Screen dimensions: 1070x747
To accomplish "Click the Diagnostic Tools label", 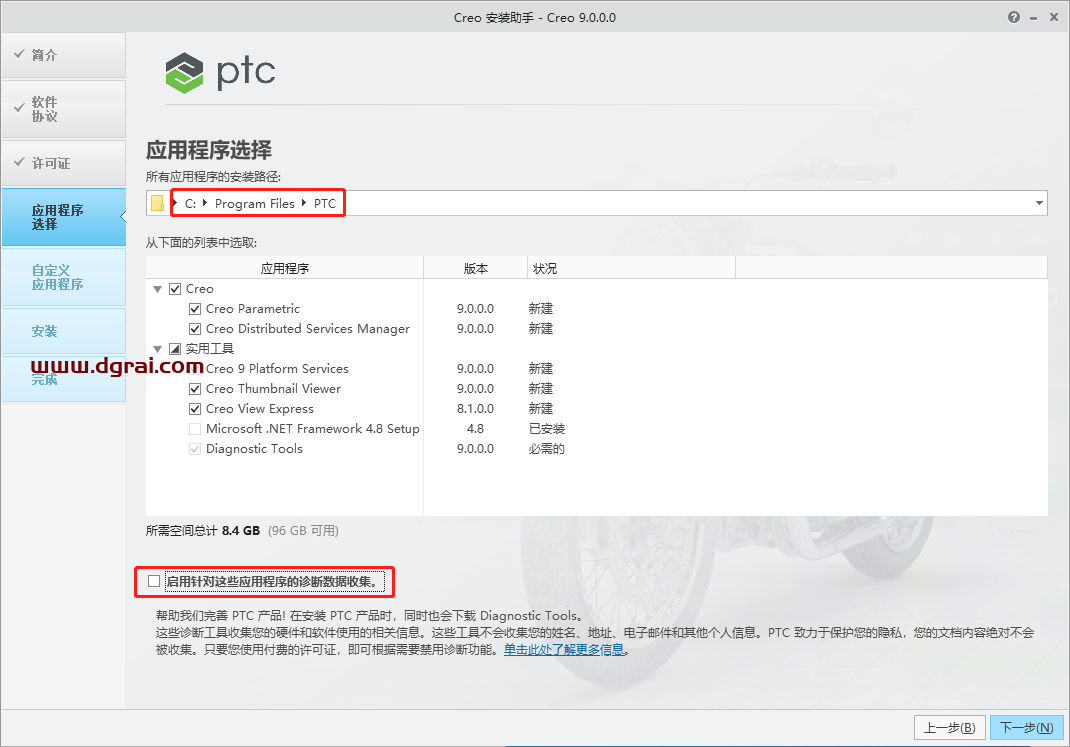I will [254, 449].
